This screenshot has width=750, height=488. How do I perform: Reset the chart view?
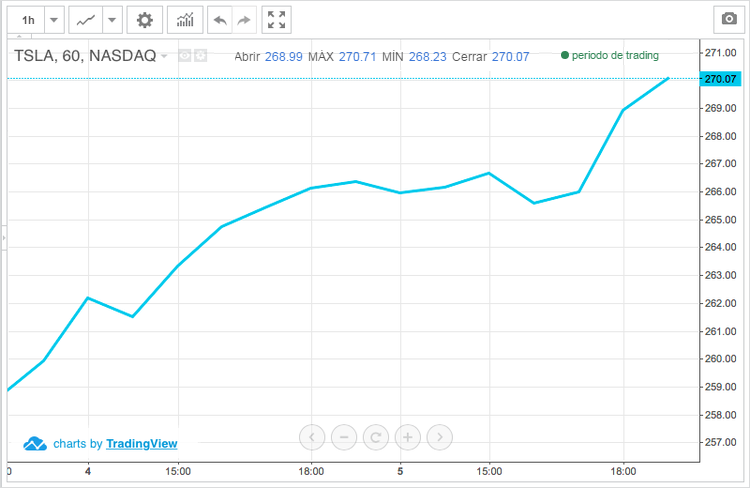(376, 437)
